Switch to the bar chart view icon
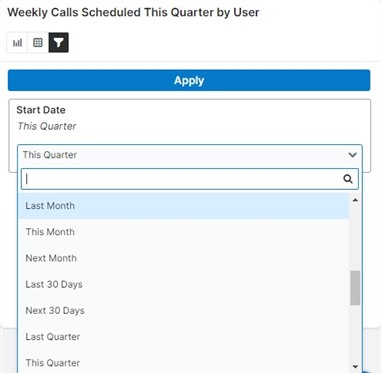 17,43
